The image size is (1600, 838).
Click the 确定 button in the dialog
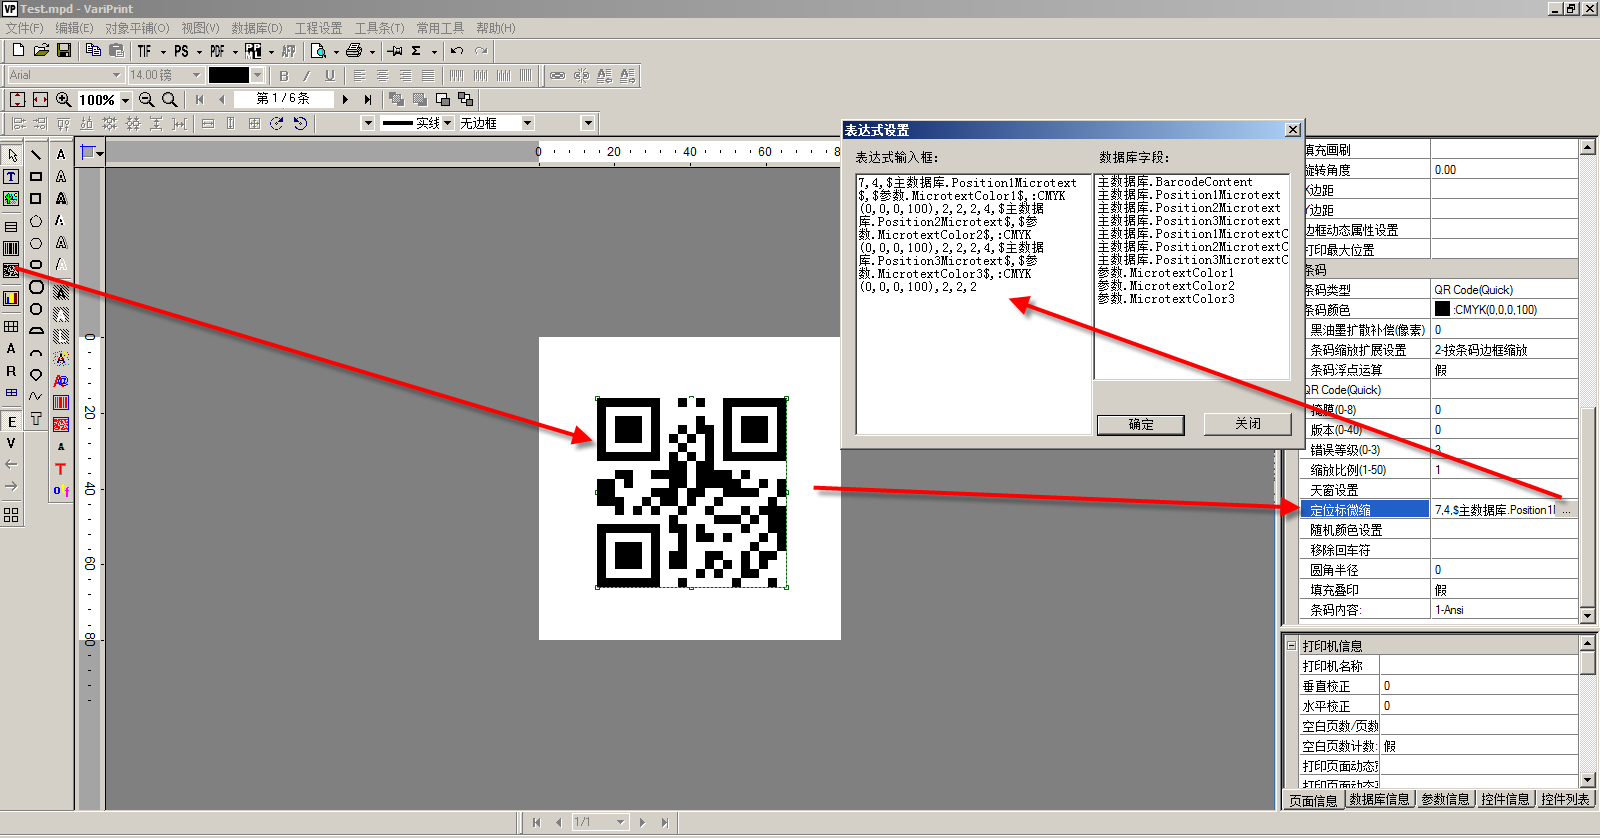point(1141,425)
